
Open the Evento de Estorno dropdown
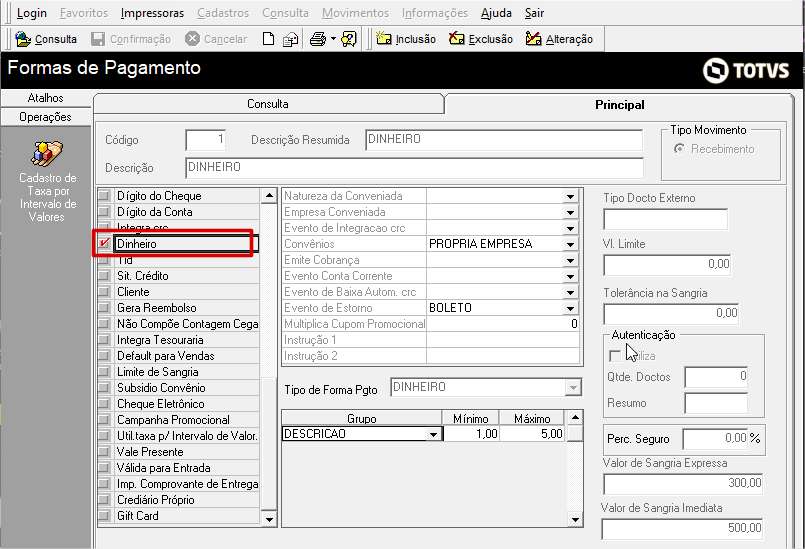click(x=570, y=308)
